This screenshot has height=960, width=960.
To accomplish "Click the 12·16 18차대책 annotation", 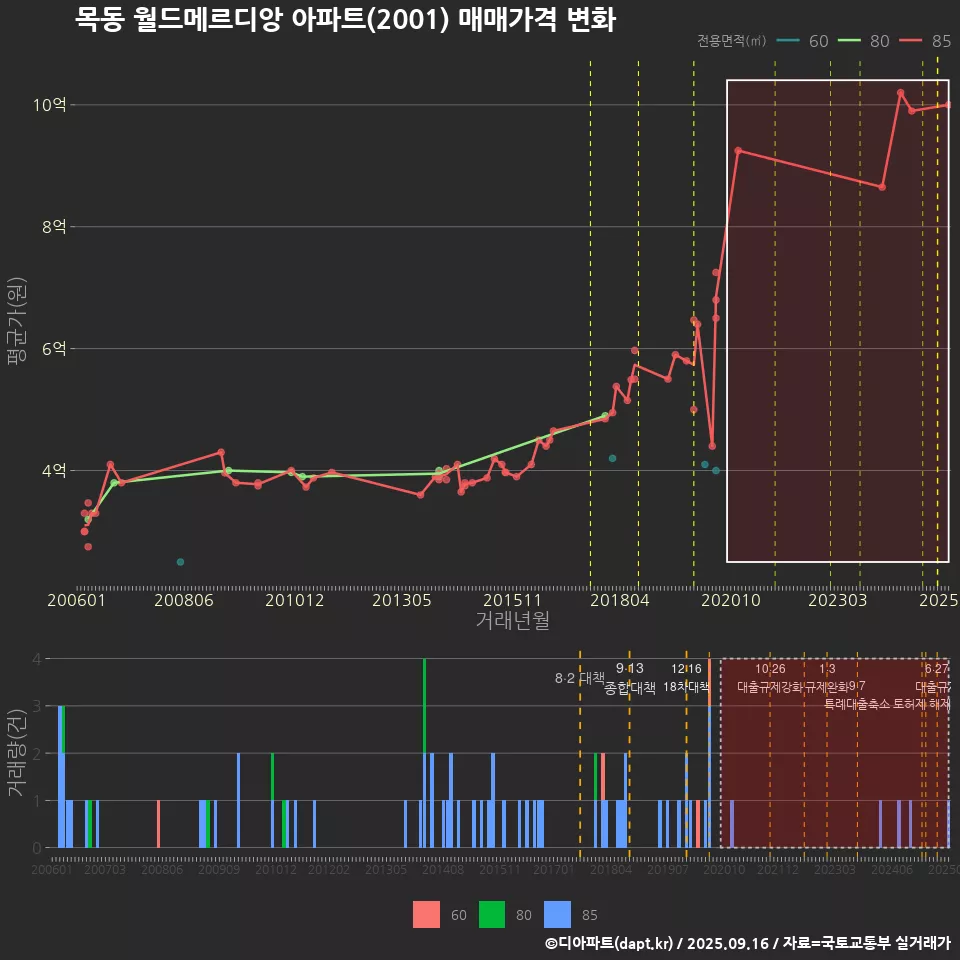I will click(686, 678).
